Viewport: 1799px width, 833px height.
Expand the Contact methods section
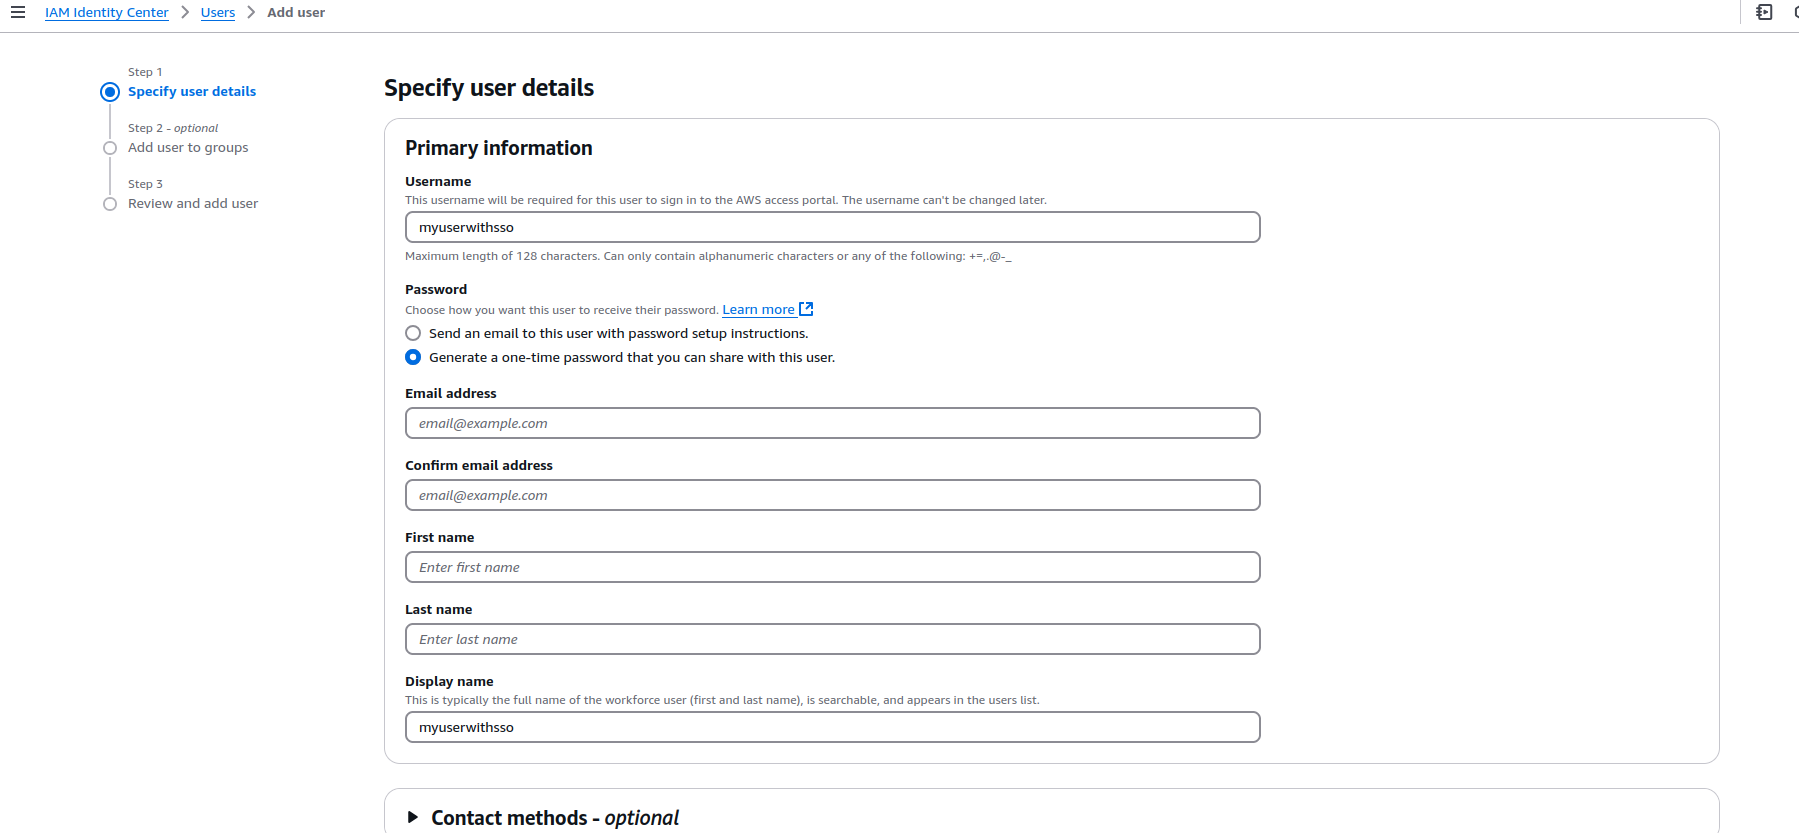pos(413,818)
